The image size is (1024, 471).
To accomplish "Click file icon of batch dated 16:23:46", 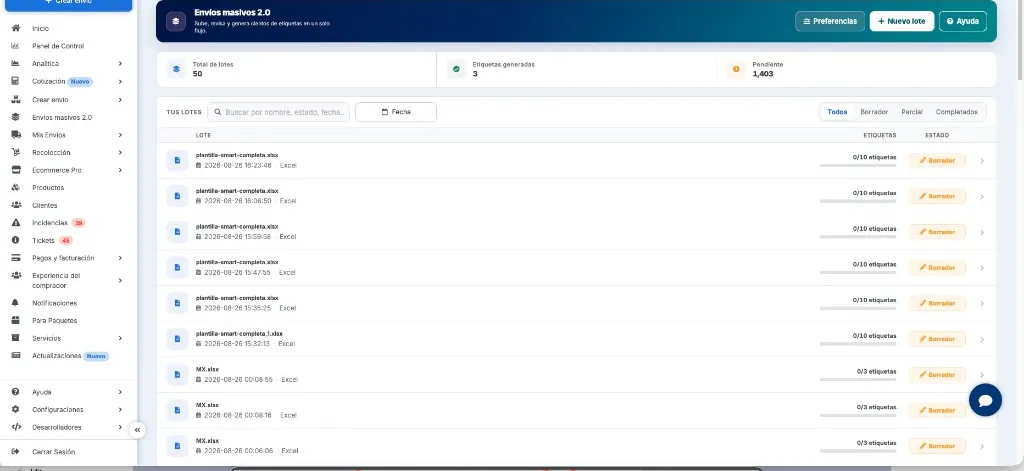I will click(177, 161).
